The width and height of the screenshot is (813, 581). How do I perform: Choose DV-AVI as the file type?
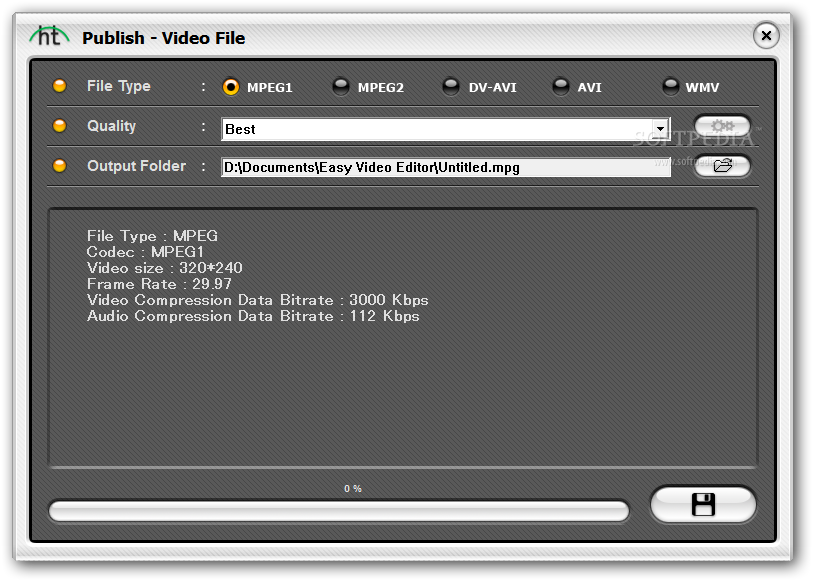[451, 87]
